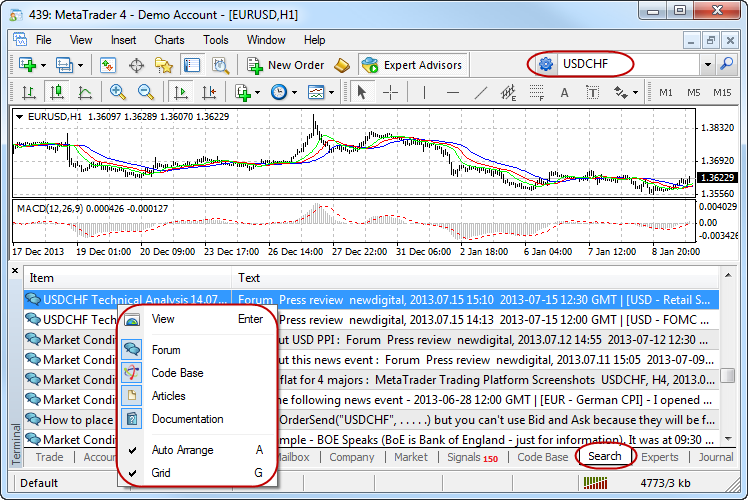Select the draw trendline tool
The height and width of the screenshot is (500, 748).
(x=480, y=92)
